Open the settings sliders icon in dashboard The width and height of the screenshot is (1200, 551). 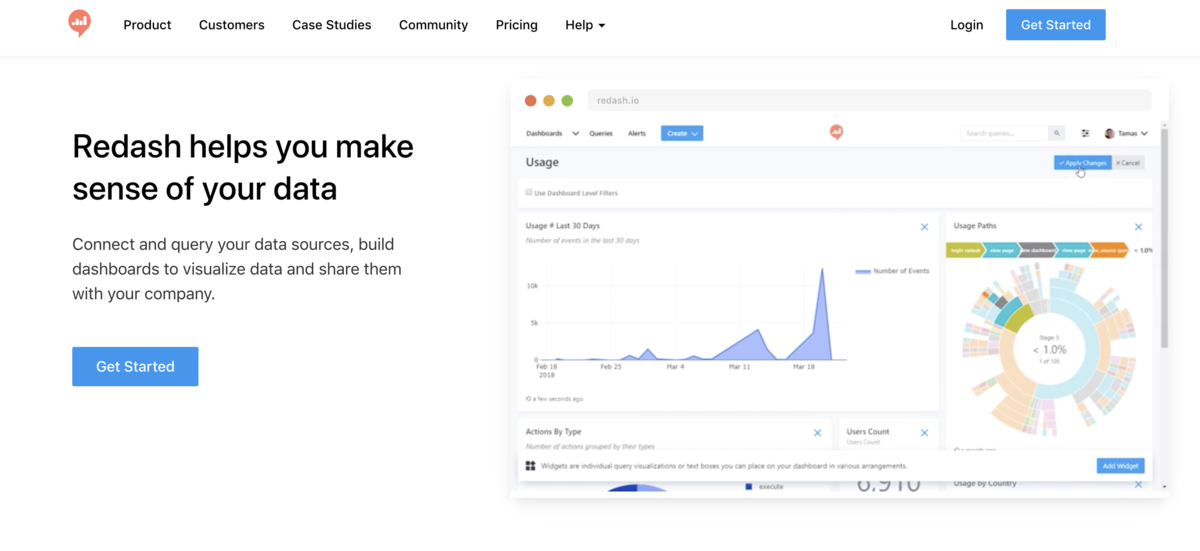pyautogui.click(x=1085, y=133)
